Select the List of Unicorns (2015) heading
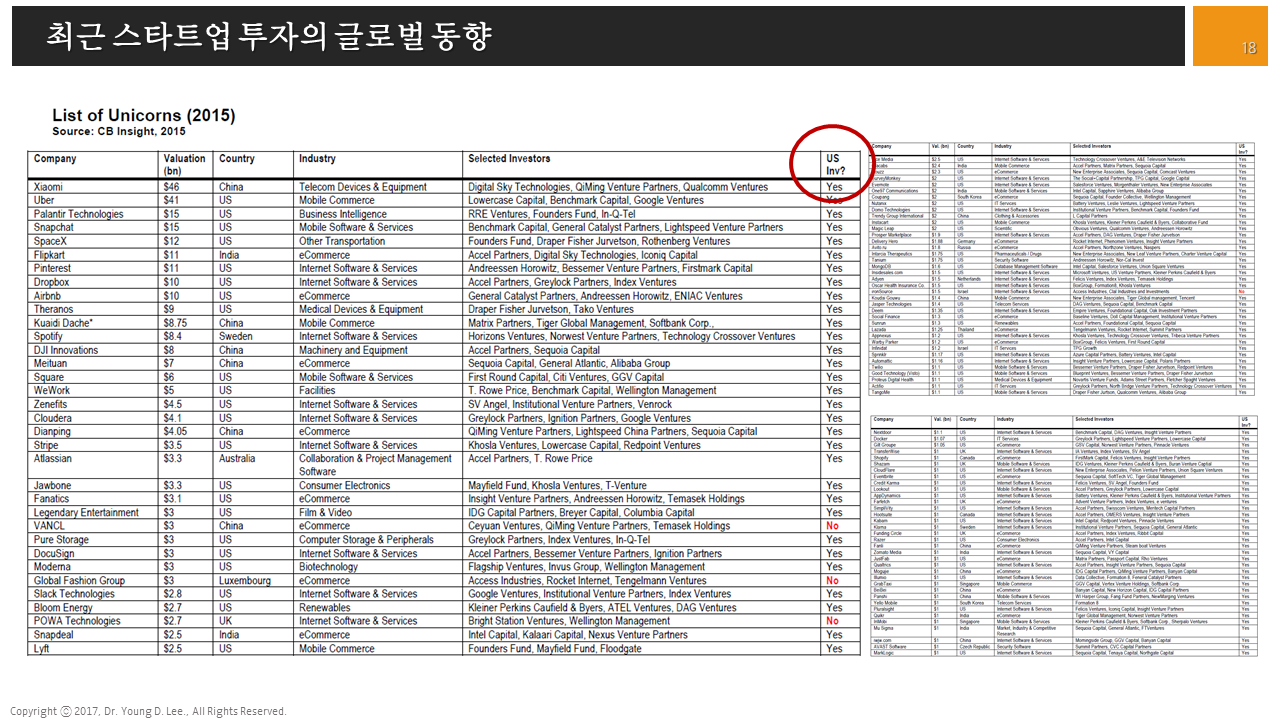The height and width of the screenshot is (720, 1280). pyautogui.click(x=143, y=115)
